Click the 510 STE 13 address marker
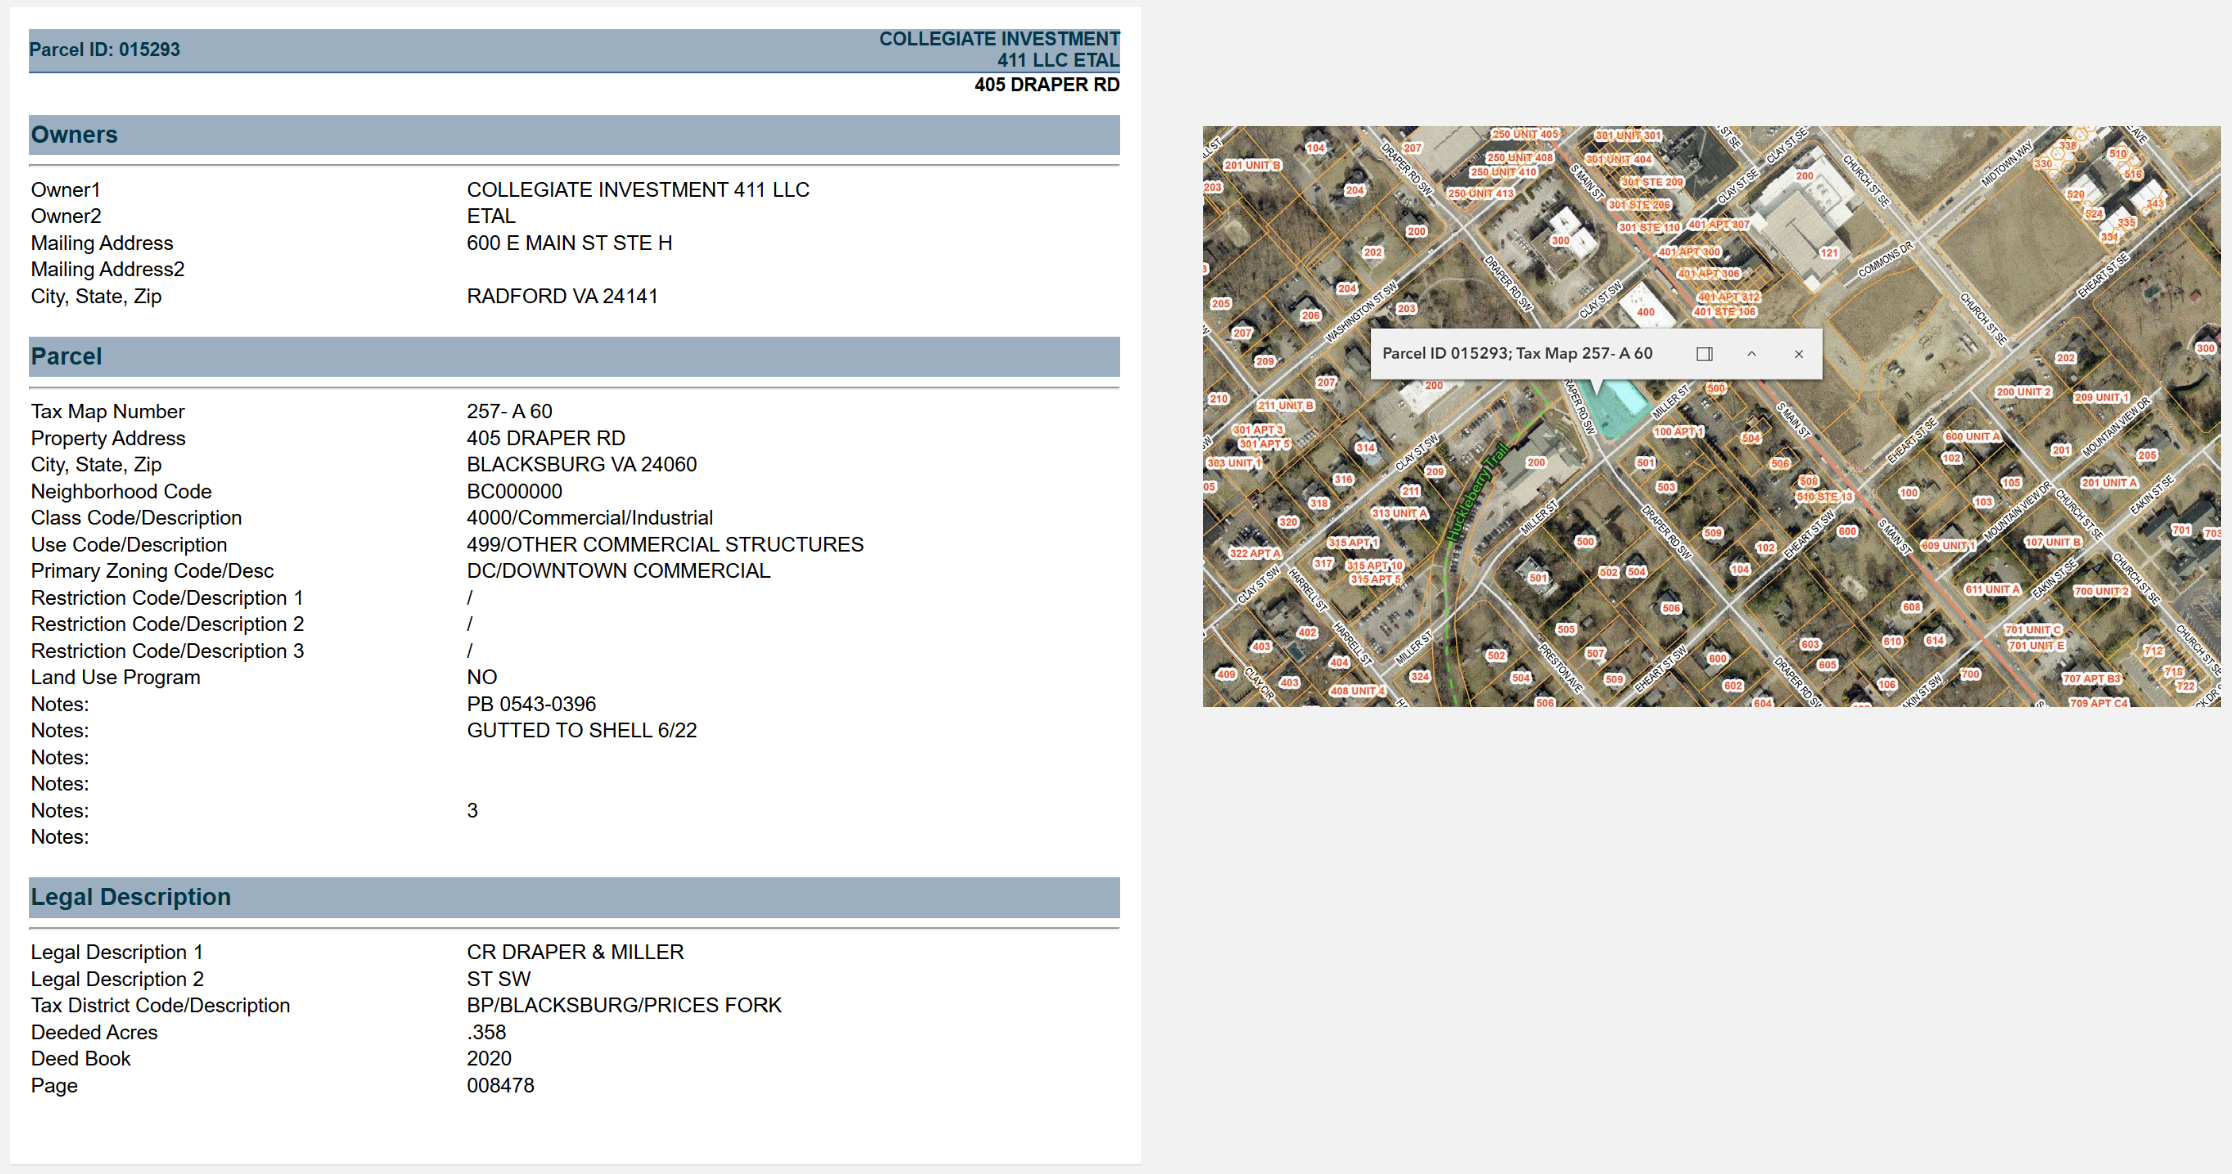2232x1174 pixels. pos(1824,496)
